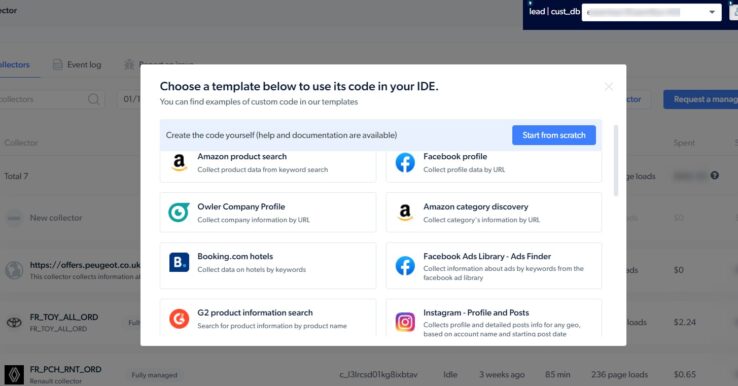Viewport: 738px width, 386px height.
Task: Close the template chooser dialog
Action: tap(609, 87)
